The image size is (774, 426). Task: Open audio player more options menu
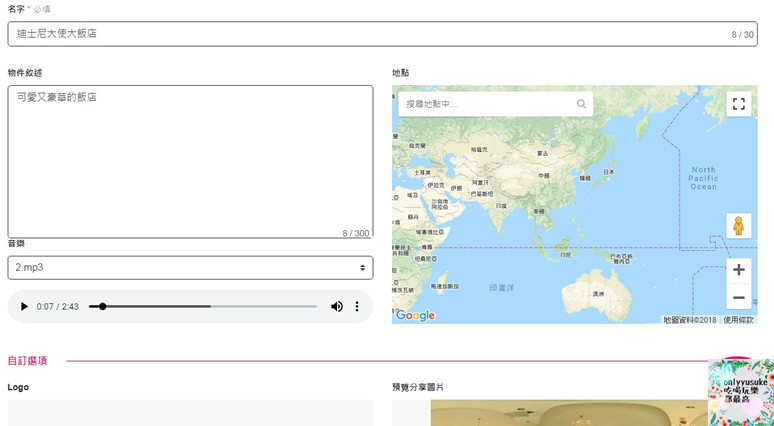pos(357,307)
